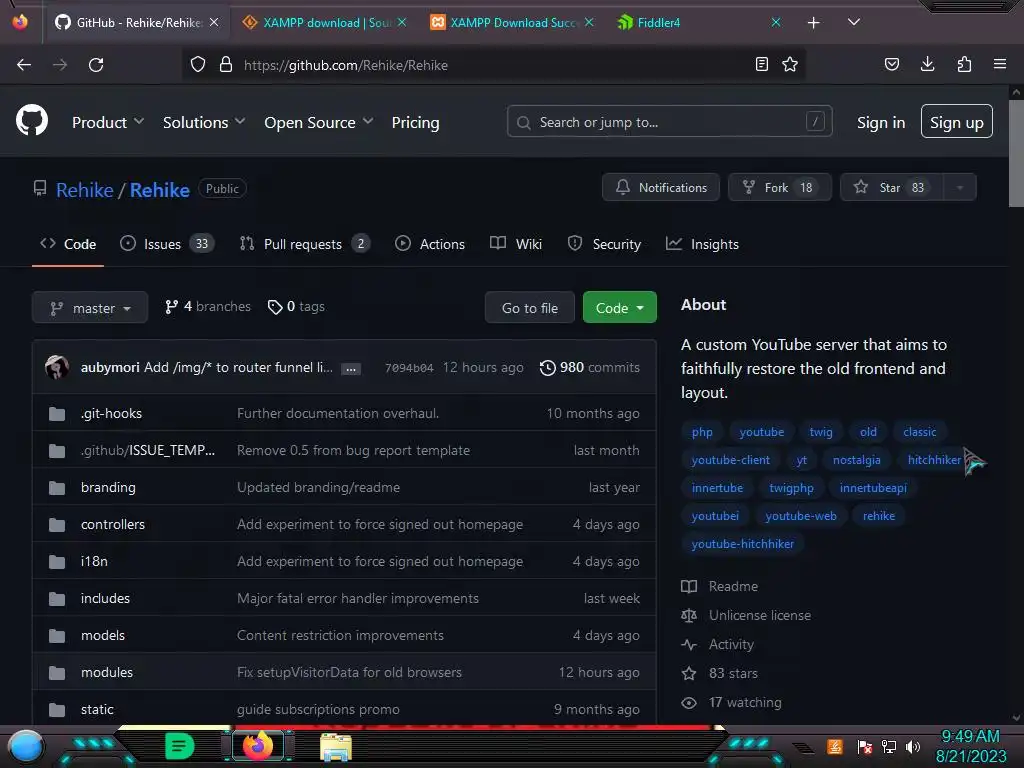Click the red flag action center tray icon
1024x768 pixels.
pos(865,746)
